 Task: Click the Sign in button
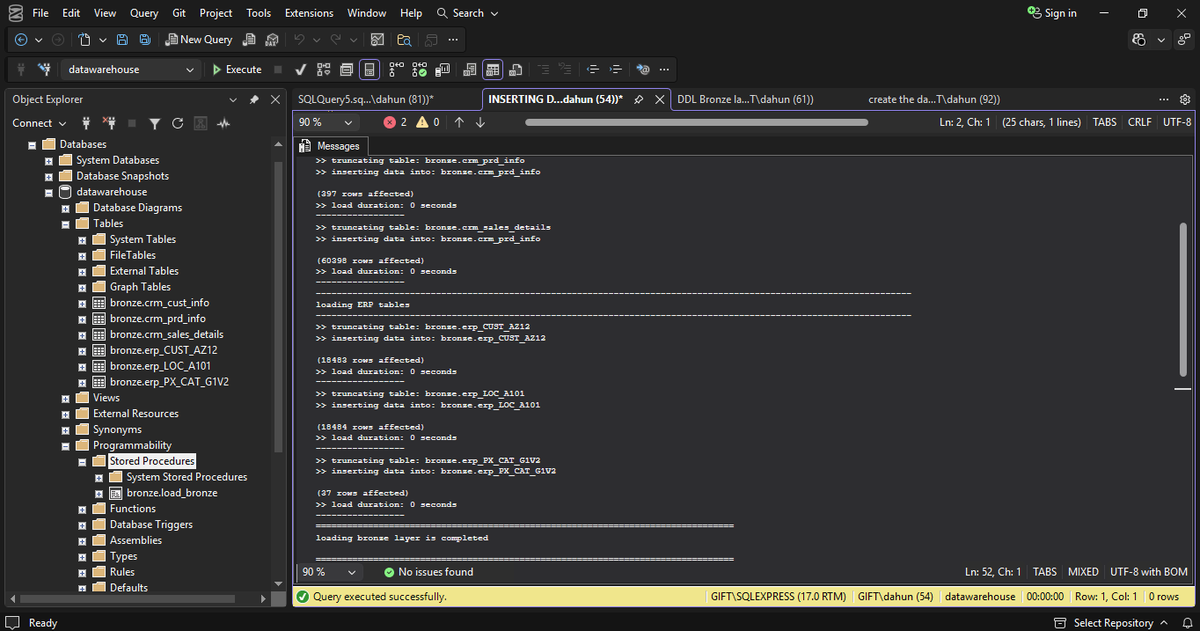point(1052,13)
